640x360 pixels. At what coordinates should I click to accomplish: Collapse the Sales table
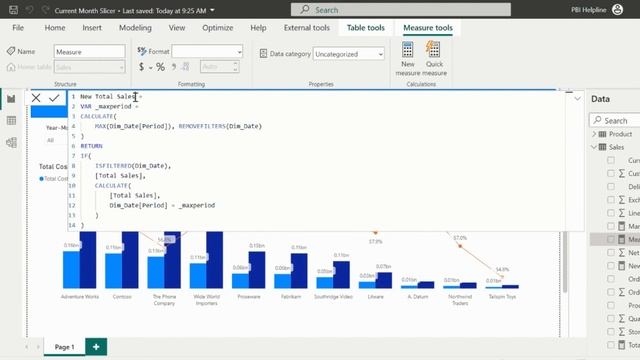pos(594,147)
